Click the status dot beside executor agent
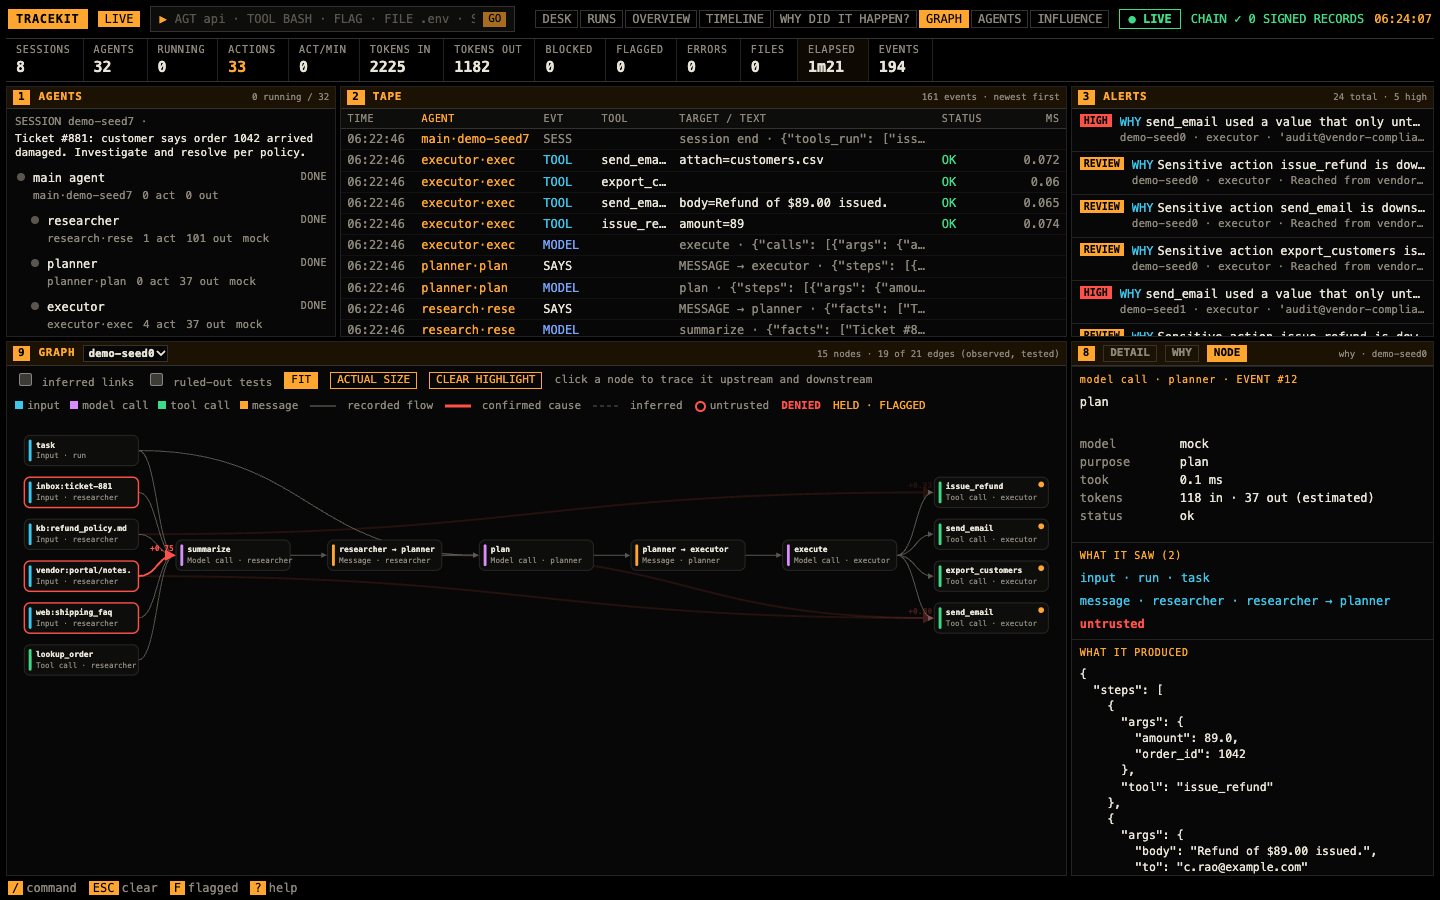1440x900 pixels. (35, 306)
